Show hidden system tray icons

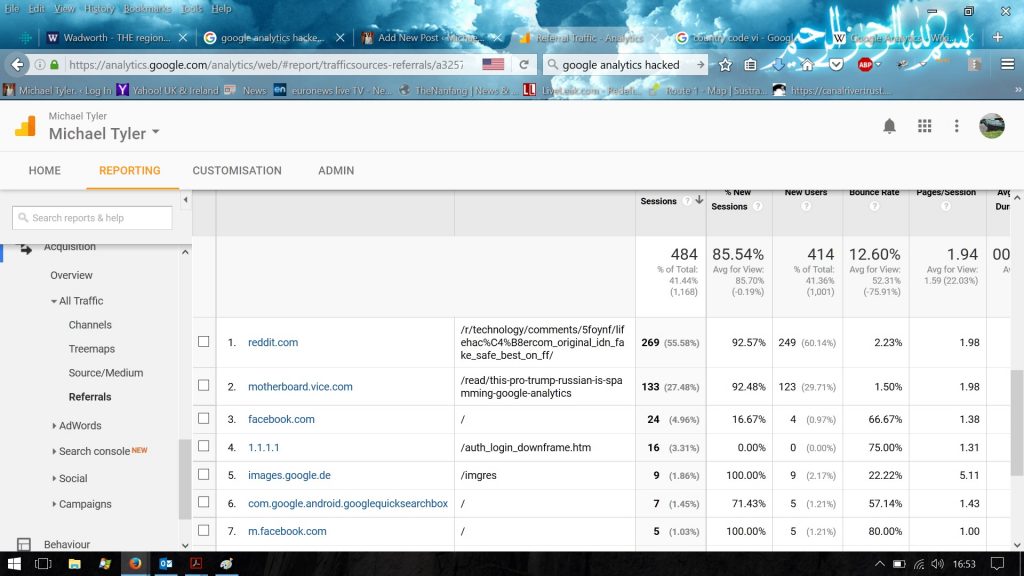(x=880, y=564)
